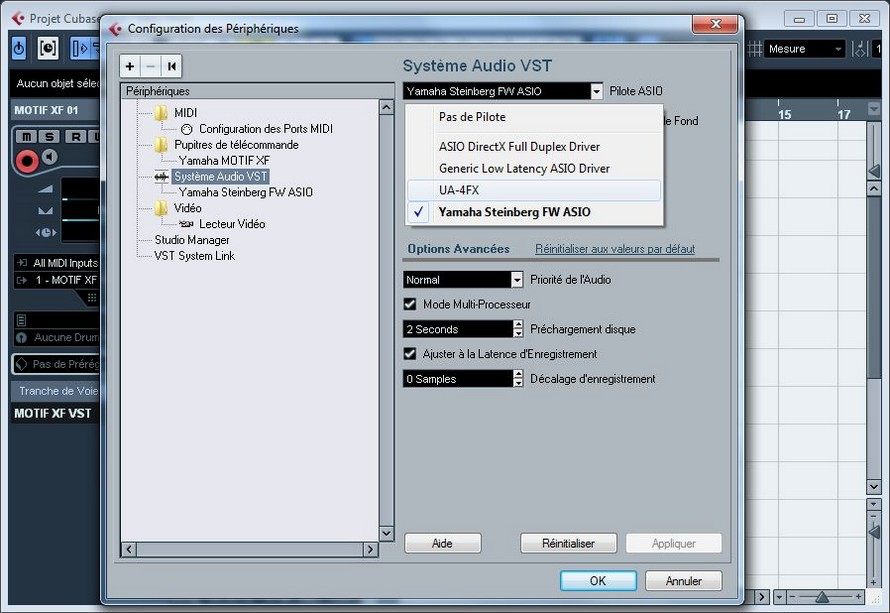
Task: Click the power icon in Cubase toolbar
Action: (19, 48)
